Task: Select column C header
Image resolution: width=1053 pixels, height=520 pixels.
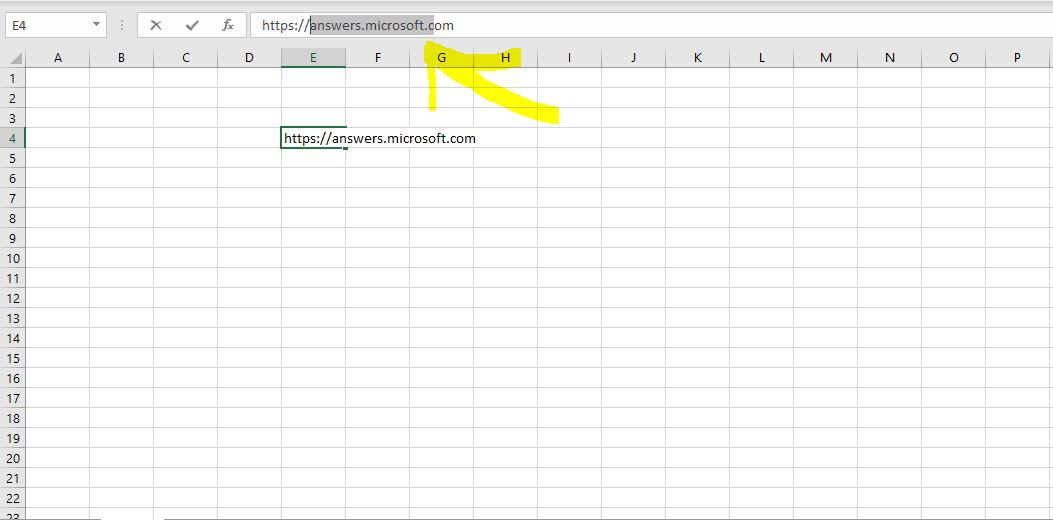Action: point(185,58)
